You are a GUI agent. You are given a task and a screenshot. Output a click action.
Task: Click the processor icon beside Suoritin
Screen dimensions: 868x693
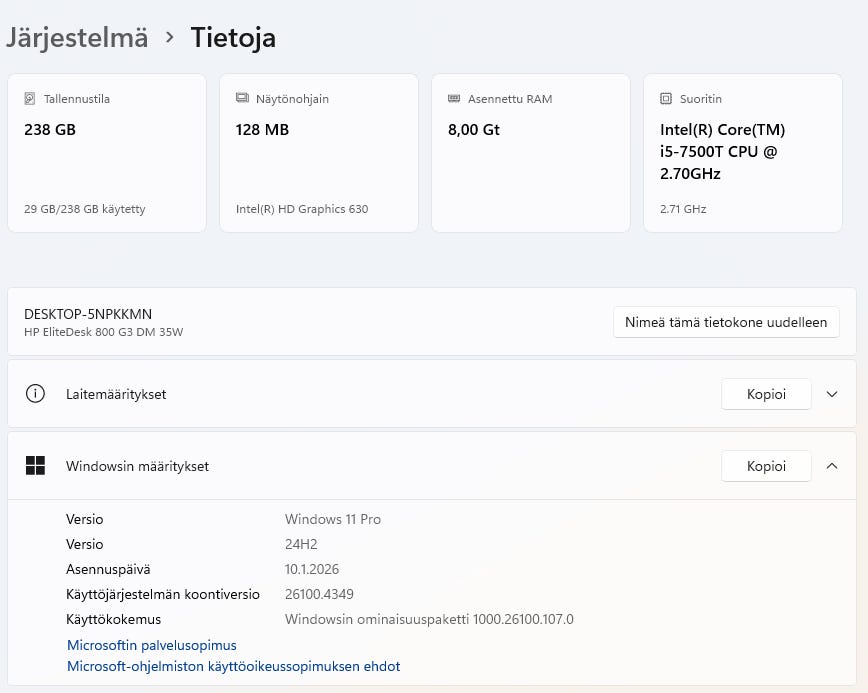coord(666,99)
